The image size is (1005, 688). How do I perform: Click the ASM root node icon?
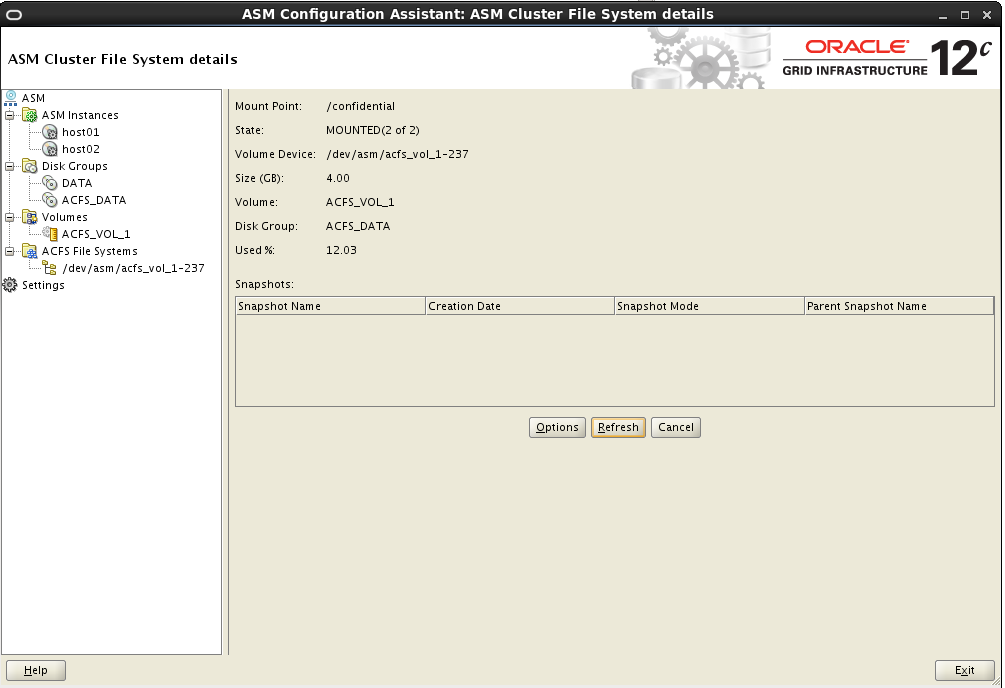11,98
